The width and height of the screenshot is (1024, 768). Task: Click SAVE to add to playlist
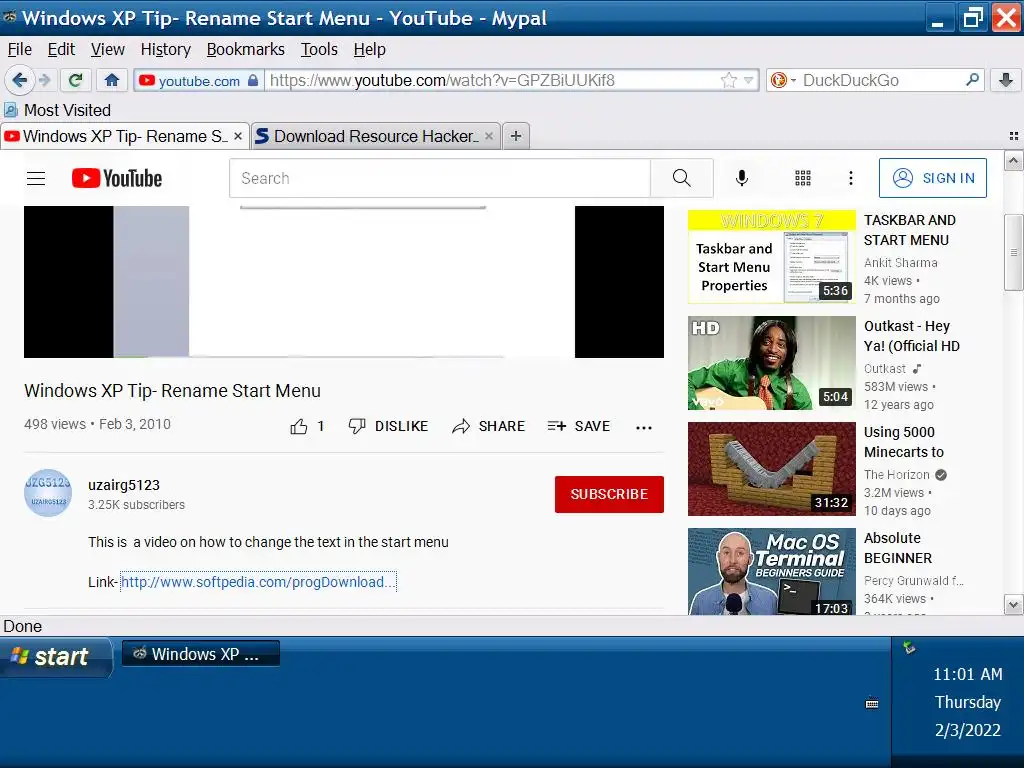pos(579,426)
